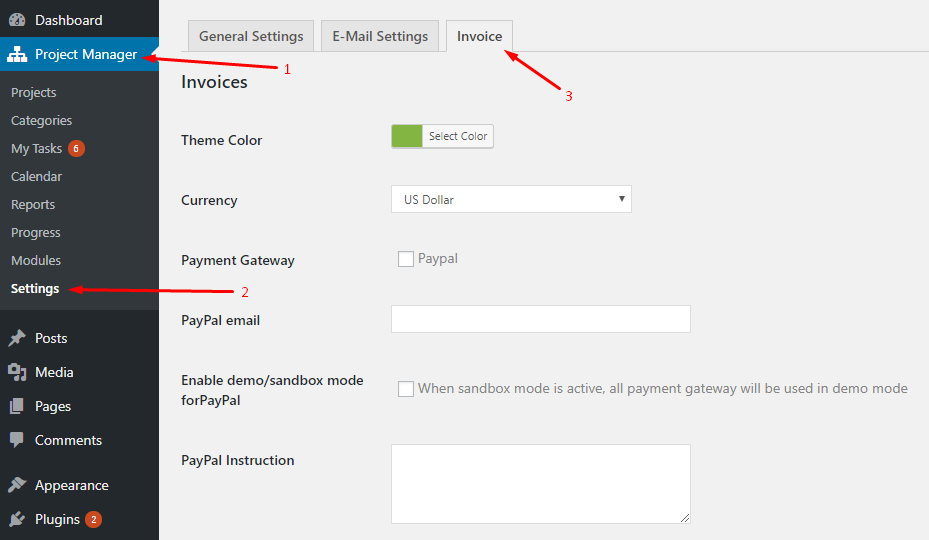Click the PayPal email input field
Viewport: 929px width, 540px height.
(x=541, y=319)
